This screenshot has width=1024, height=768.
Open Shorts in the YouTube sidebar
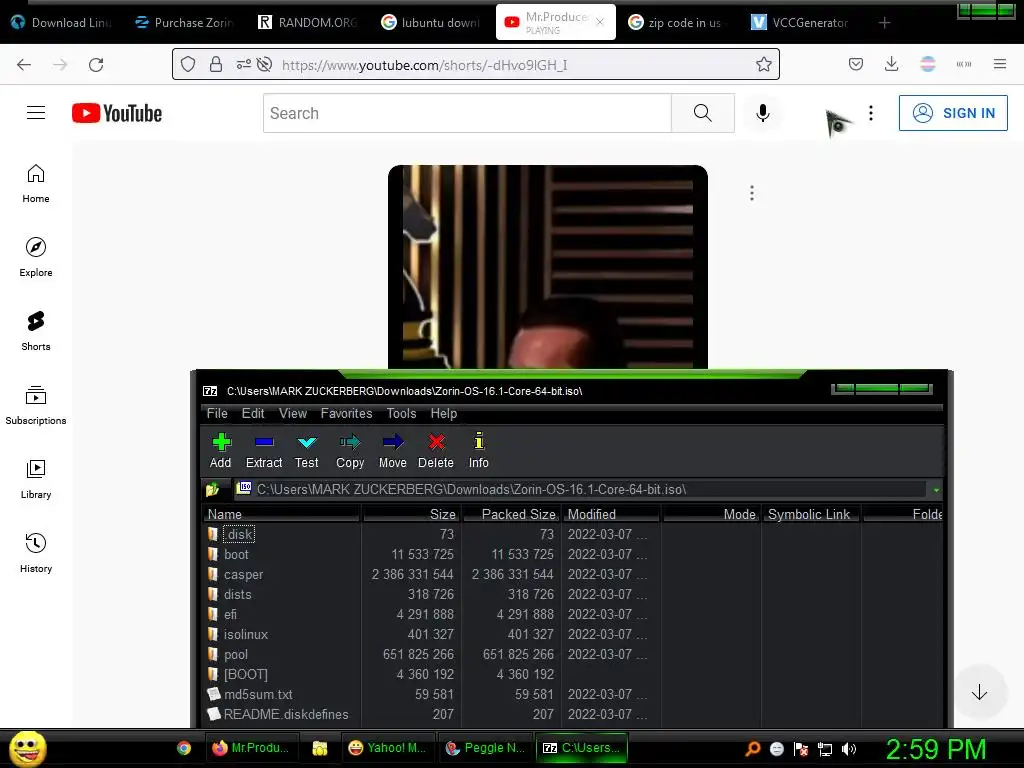(x=36, y=331)
